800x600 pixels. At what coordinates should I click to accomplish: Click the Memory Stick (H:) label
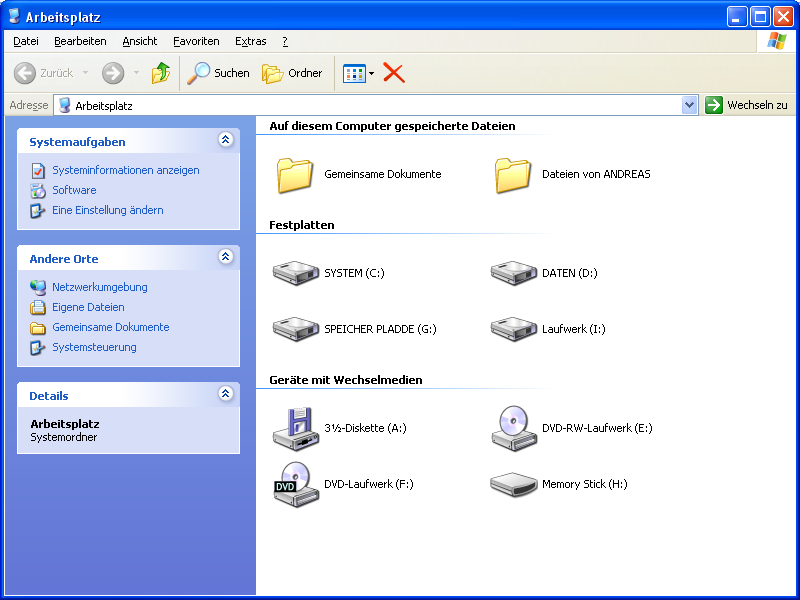(585, 484)
